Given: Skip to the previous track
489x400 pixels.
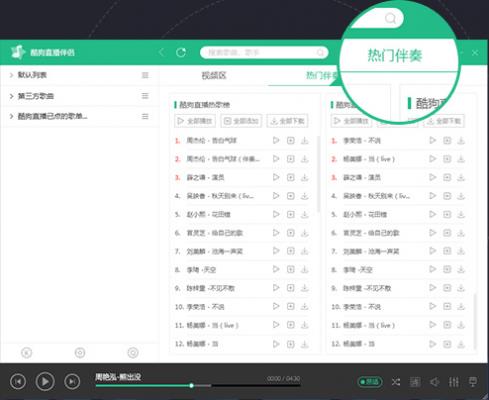Looking at the screenshot, I should click(x=18, y=381).
